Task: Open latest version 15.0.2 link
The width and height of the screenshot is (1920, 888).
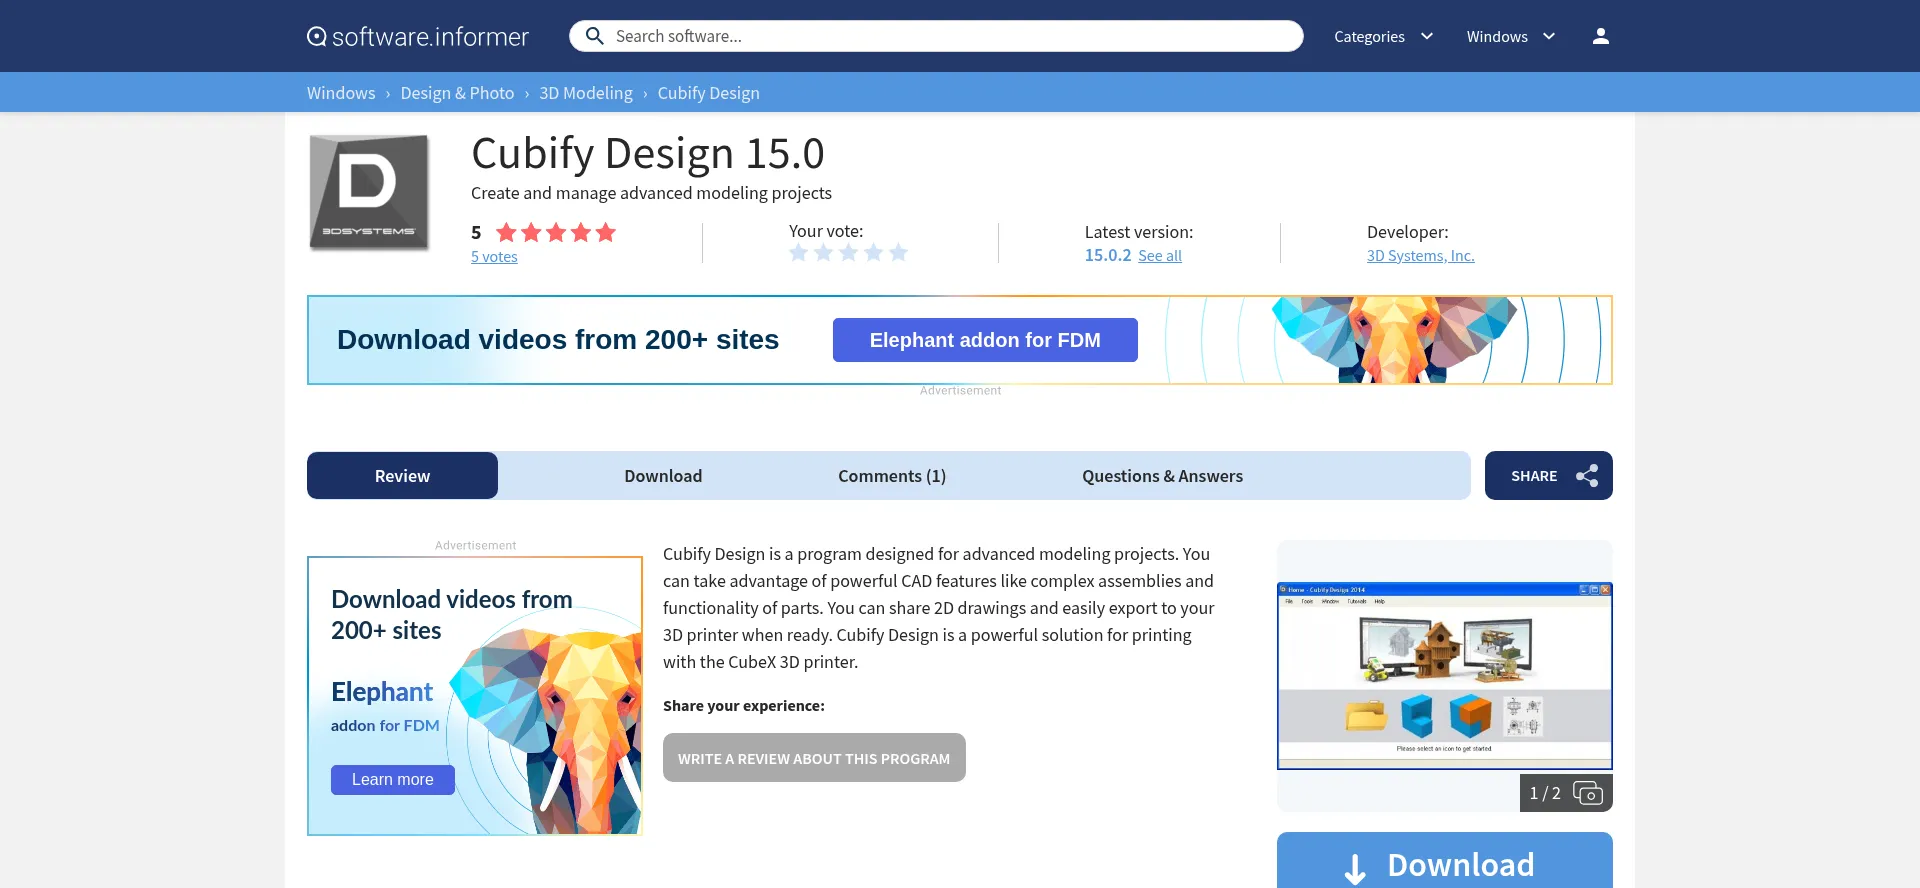Action: [1108, 255]
